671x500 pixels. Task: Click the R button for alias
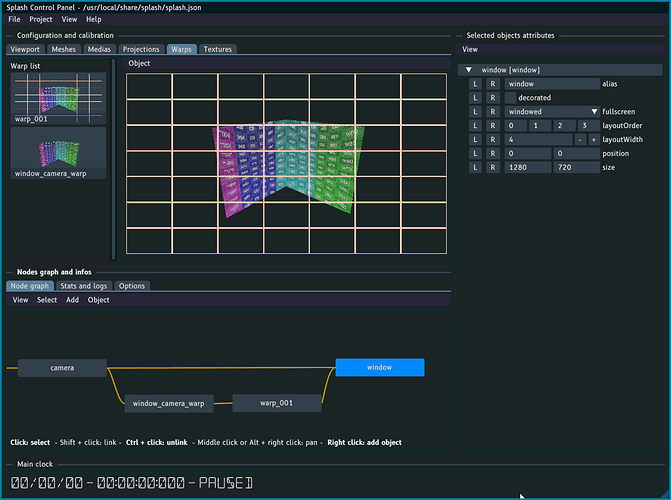click(493, 84)
